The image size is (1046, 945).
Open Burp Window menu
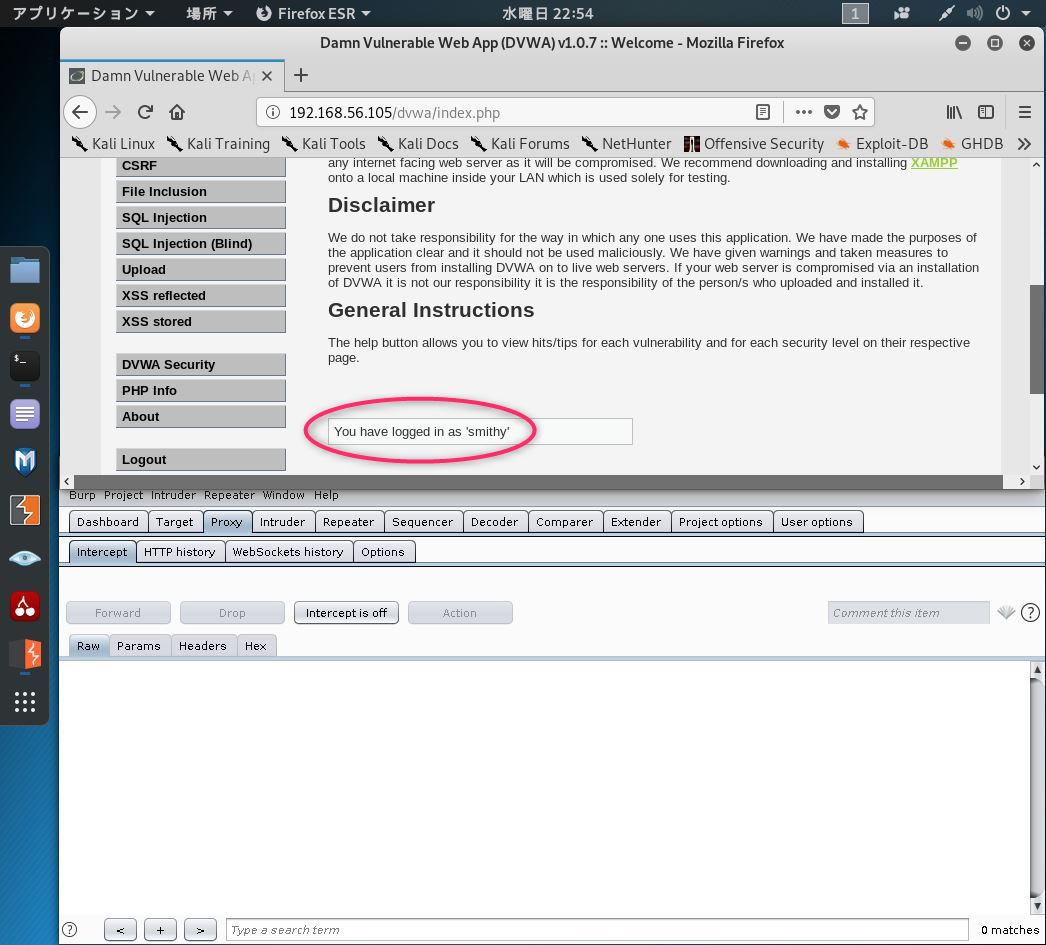(284, 496)
